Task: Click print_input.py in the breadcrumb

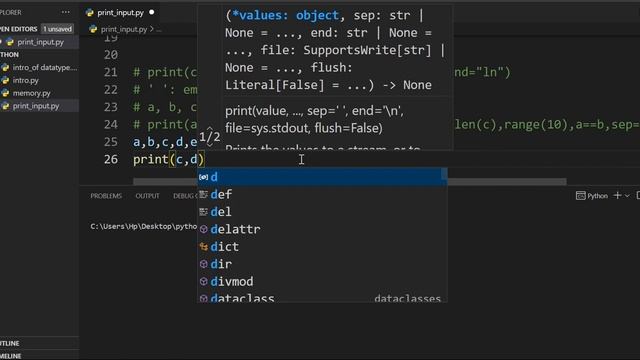Action: tap(124, 29)
